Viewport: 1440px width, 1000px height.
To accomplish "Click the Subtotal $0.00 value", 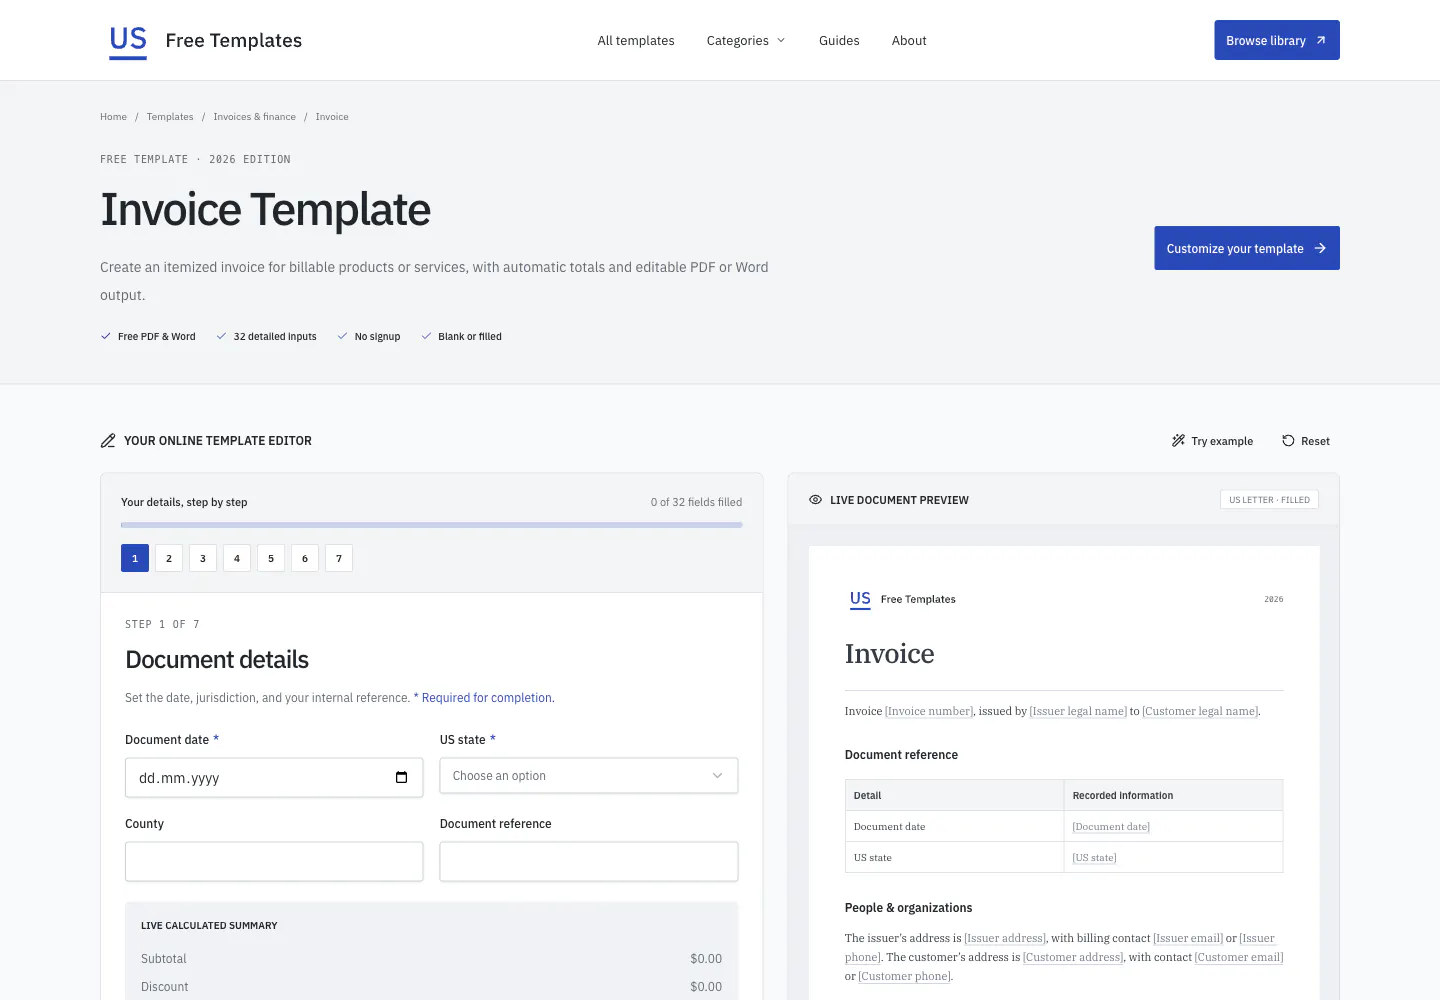I will coord(706,959).
